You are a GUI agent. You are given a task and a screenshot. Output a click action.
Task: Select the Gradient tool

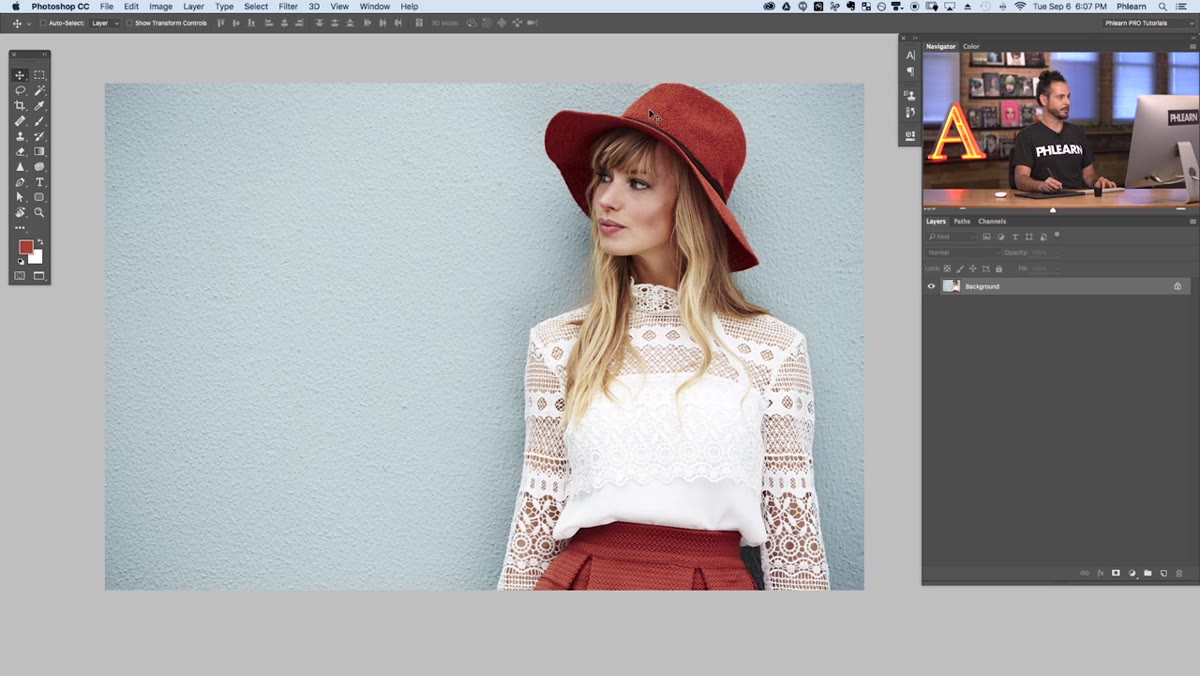coord(39,151)
